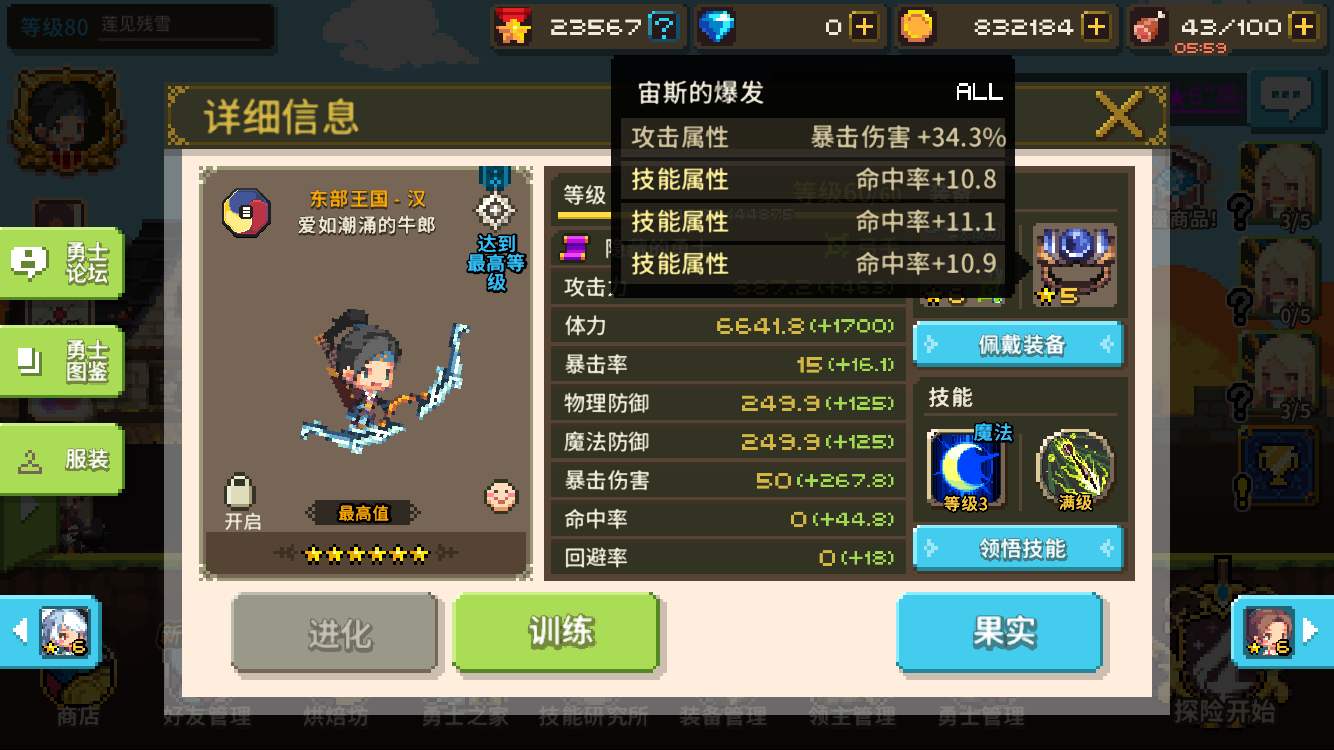
Task: Open the 服装 costume tab
Action: [x=62, y=459]
